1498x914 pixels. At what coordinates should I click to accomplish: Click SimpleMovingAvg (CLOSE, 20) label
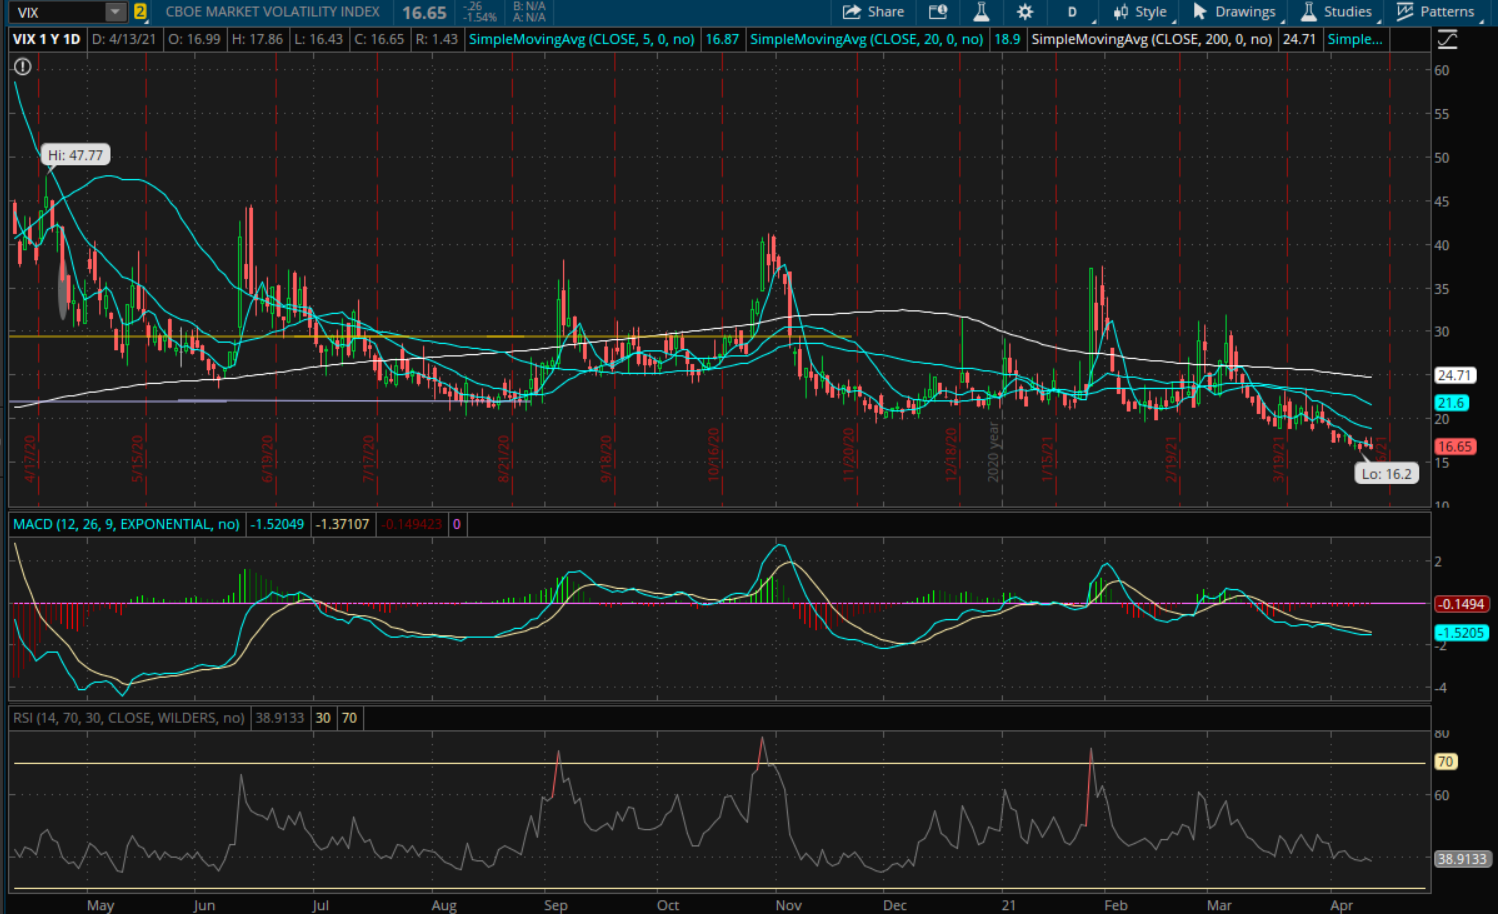click(x=866, y=39)
